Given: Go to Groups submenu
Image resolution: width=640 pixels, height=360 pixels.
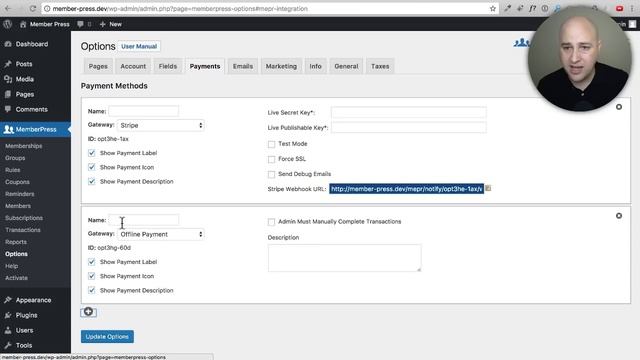Looking at the screenshot, I should click(x=15, y=158).
